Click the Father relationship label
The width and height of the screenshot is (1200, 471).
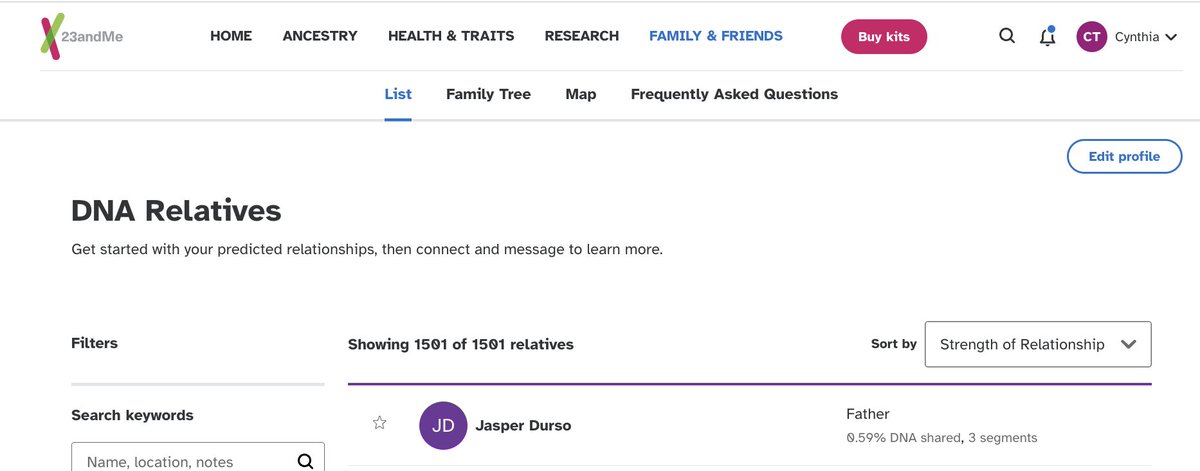click(x=867, y=414)
